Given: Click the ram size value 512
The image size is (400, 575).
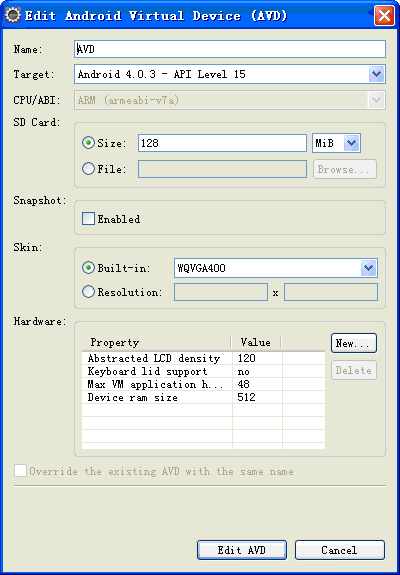Looking at the screenshot, I should (247, 398).
